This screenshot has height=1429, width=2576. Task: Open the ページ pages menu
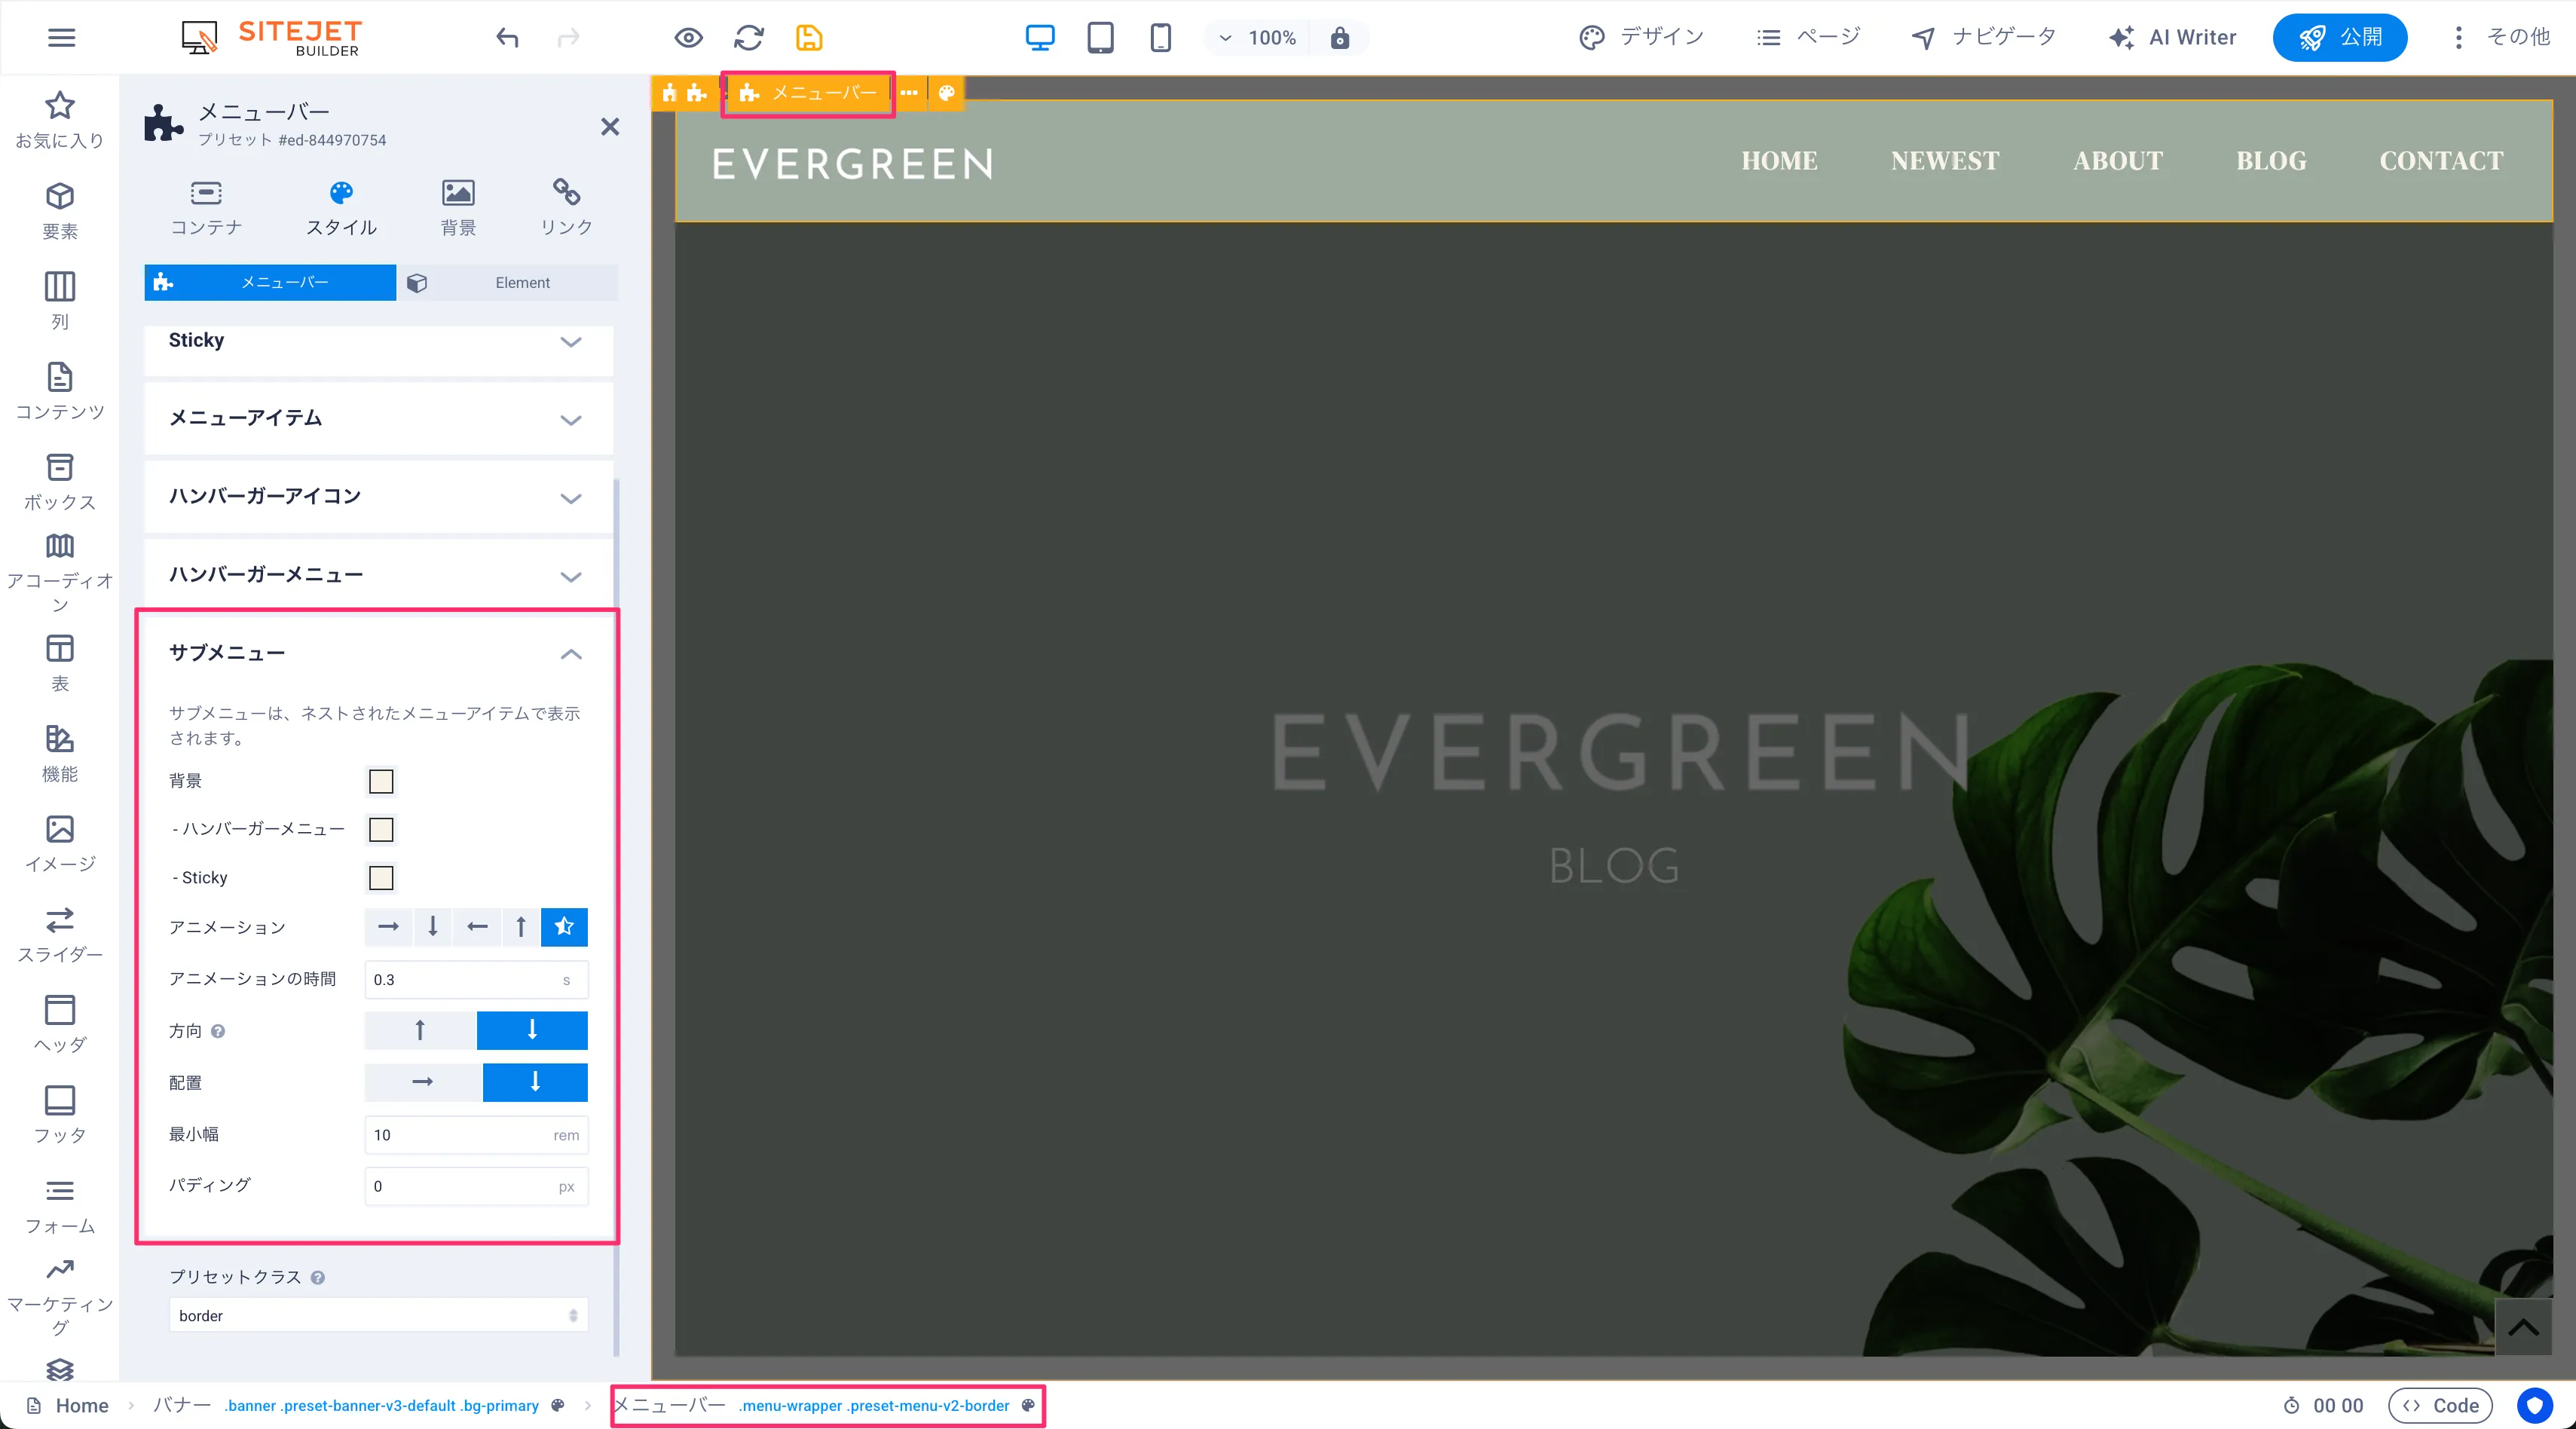(x=1808, y=38)
